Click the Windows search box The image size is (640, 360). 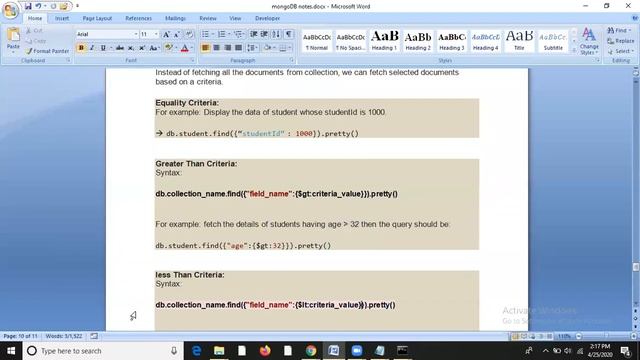102,351
